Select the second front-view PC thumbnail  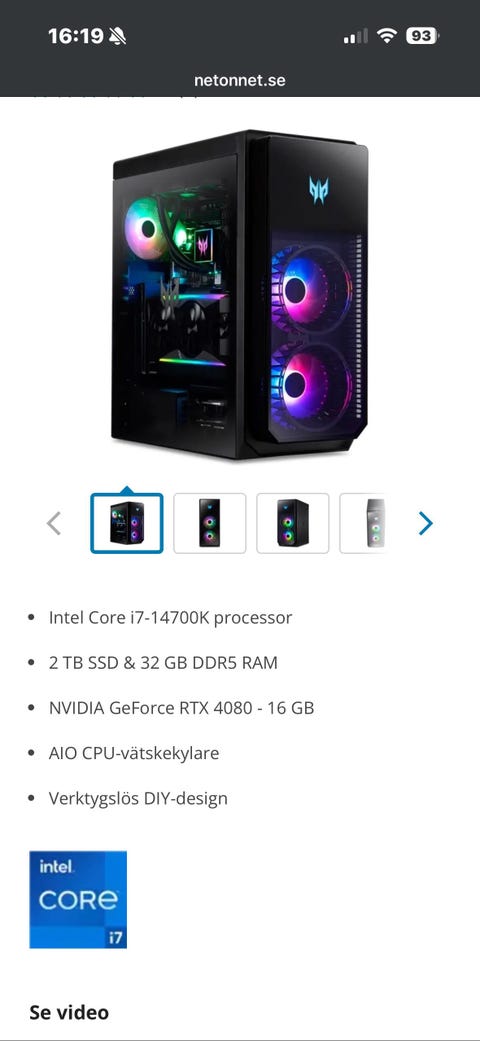tap(210, 523)
